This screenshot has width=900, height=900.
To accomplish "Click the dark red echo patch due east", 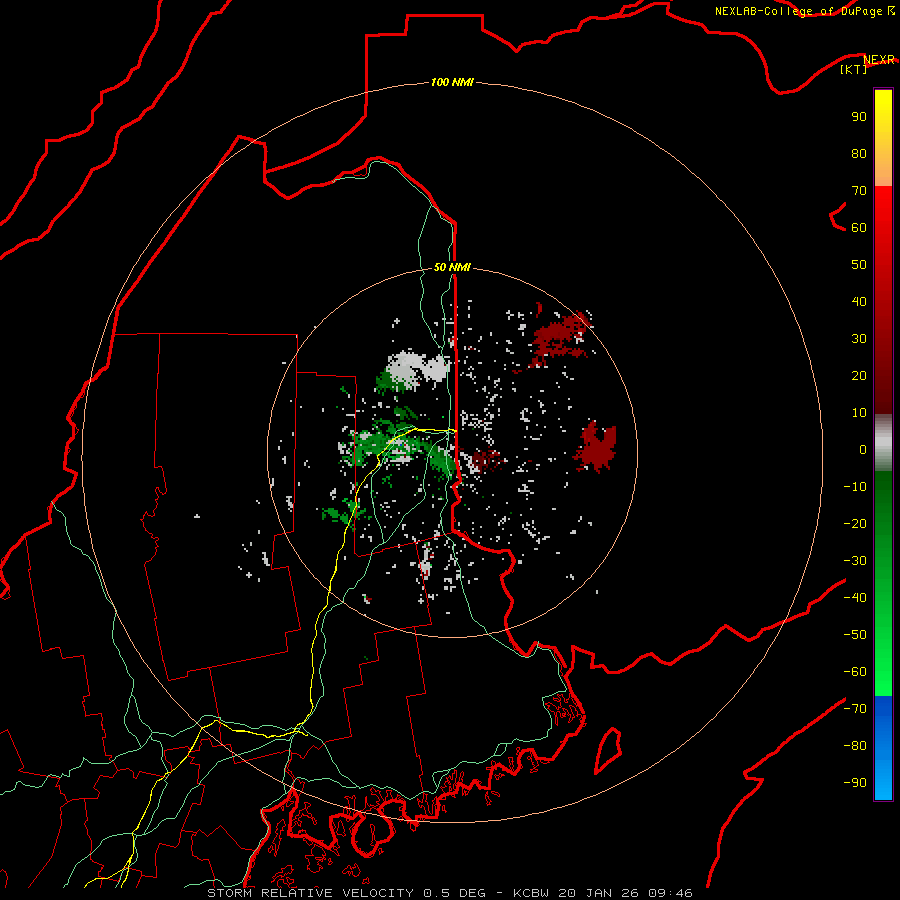I will coord(596,445).
